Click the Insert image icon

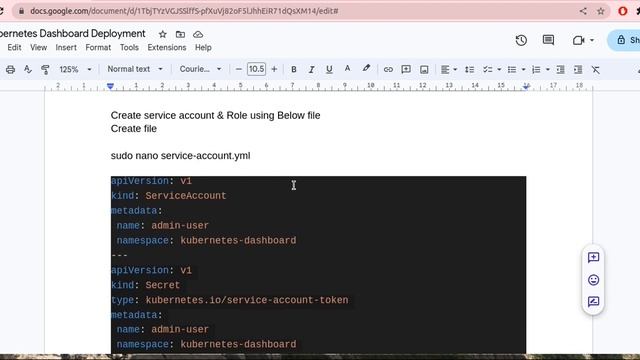pyautogui.click(x=424, y=69)
